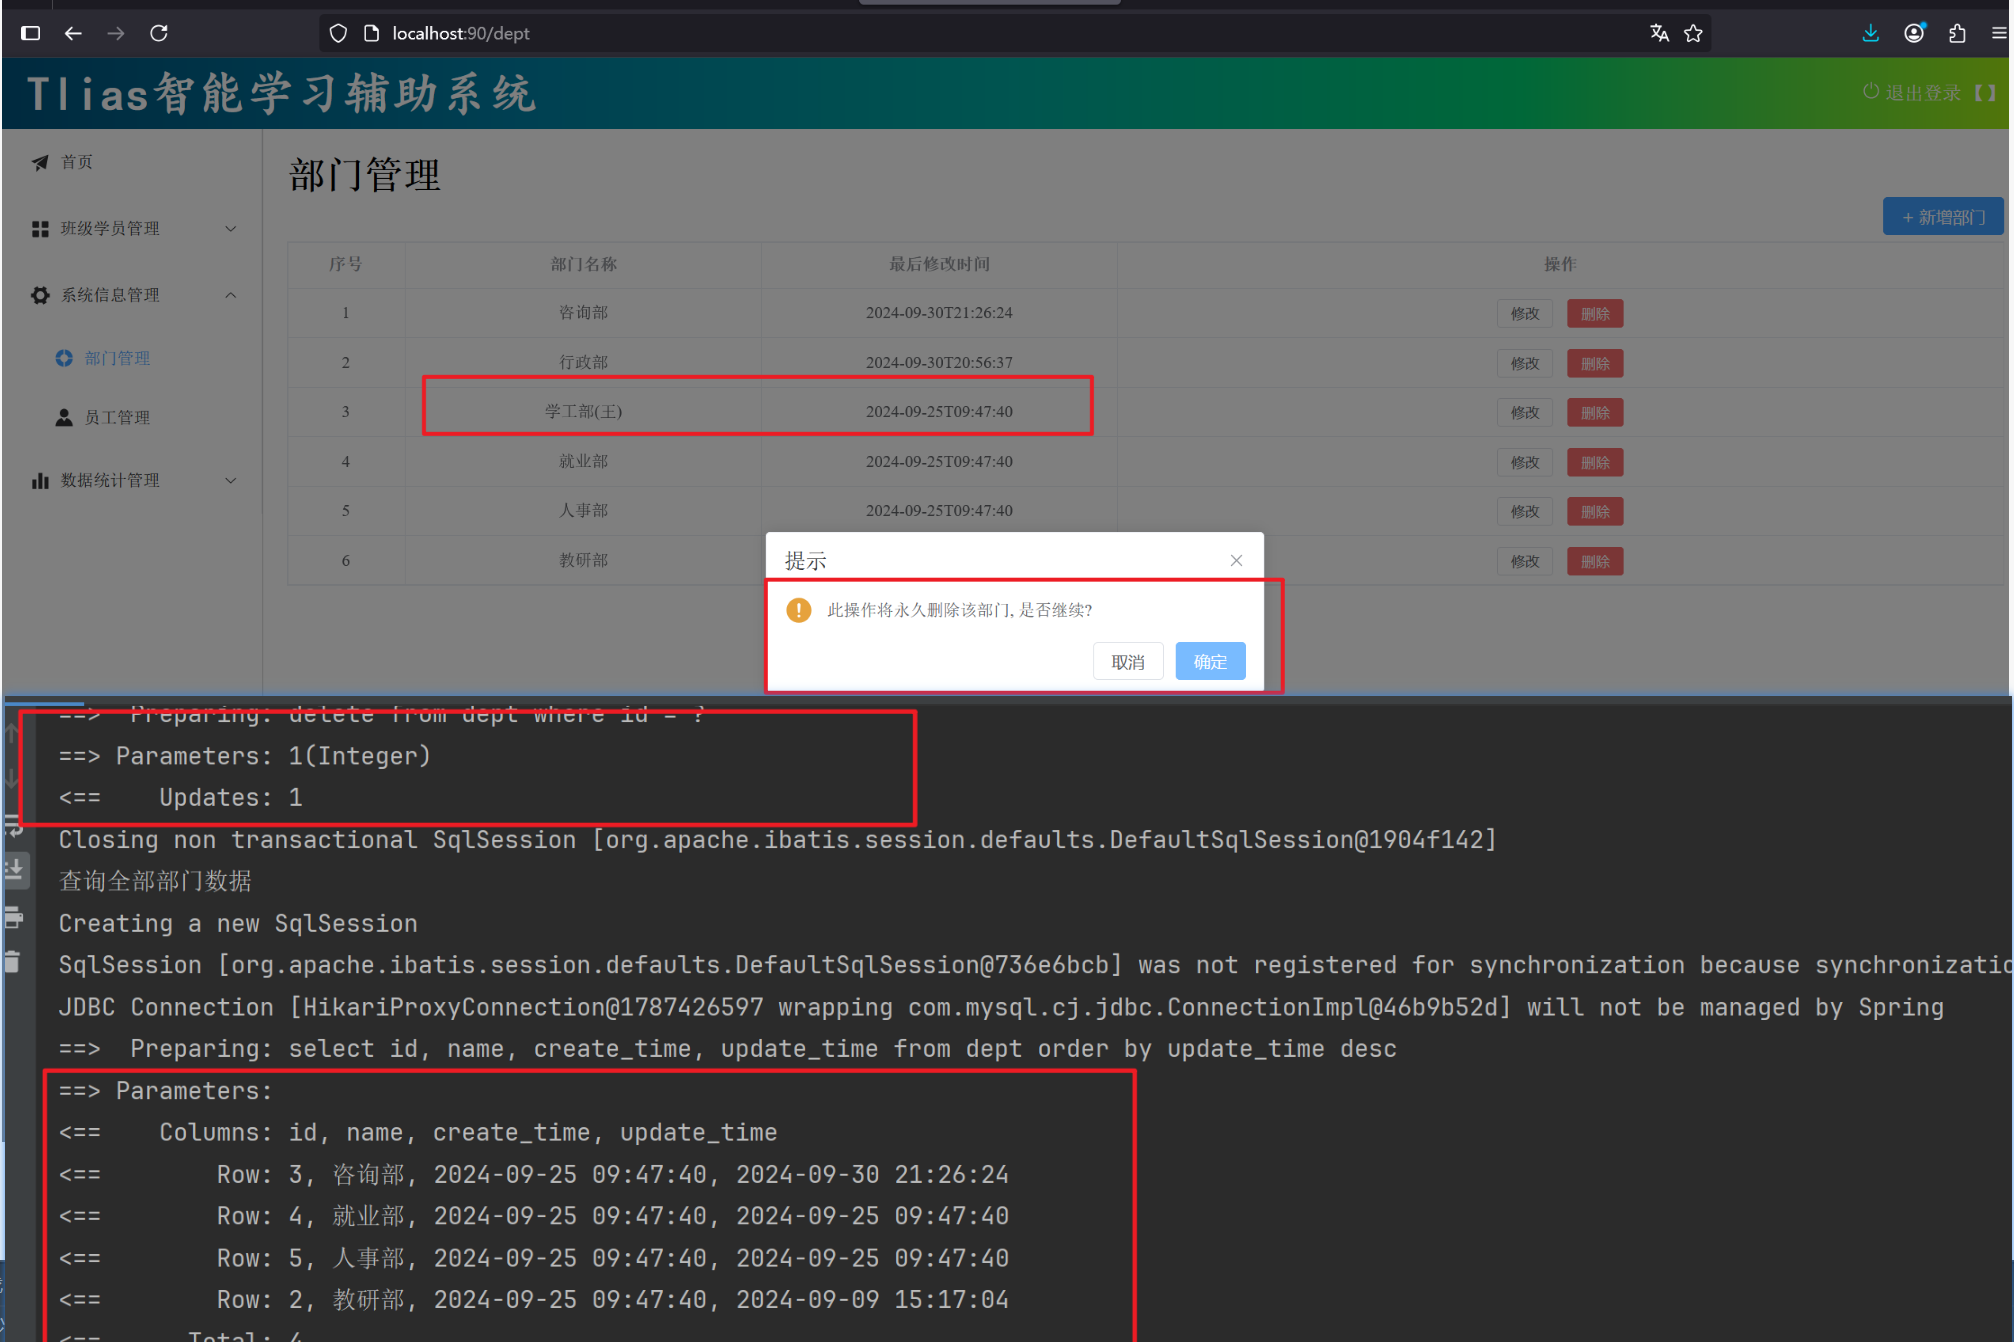Expand the 数据统计管理 menu chevron
The width and height of the screenshot is (2014, 1342).
pos(231,481)
